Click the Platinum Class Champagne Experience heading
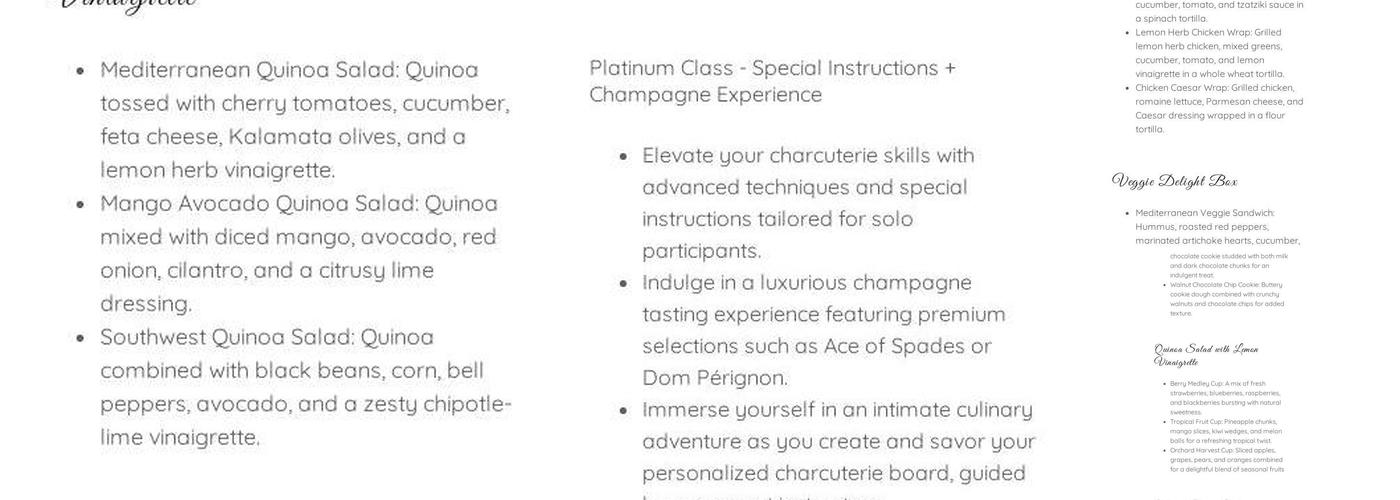The height and width of the screenshot is (500, 1400). point(772,81)
